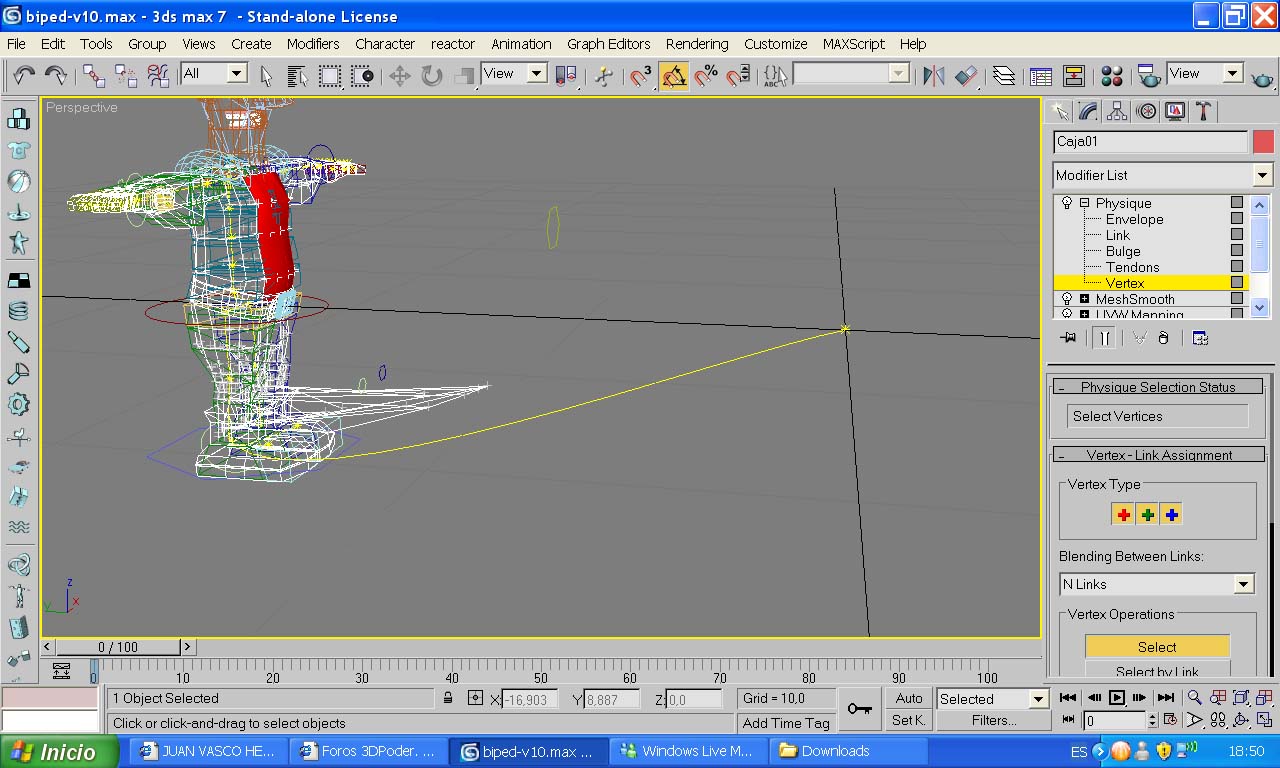Toggle the highlighted Angle Snap icon
Screen dimensions: 1280x768
click(x=674, y=75)
